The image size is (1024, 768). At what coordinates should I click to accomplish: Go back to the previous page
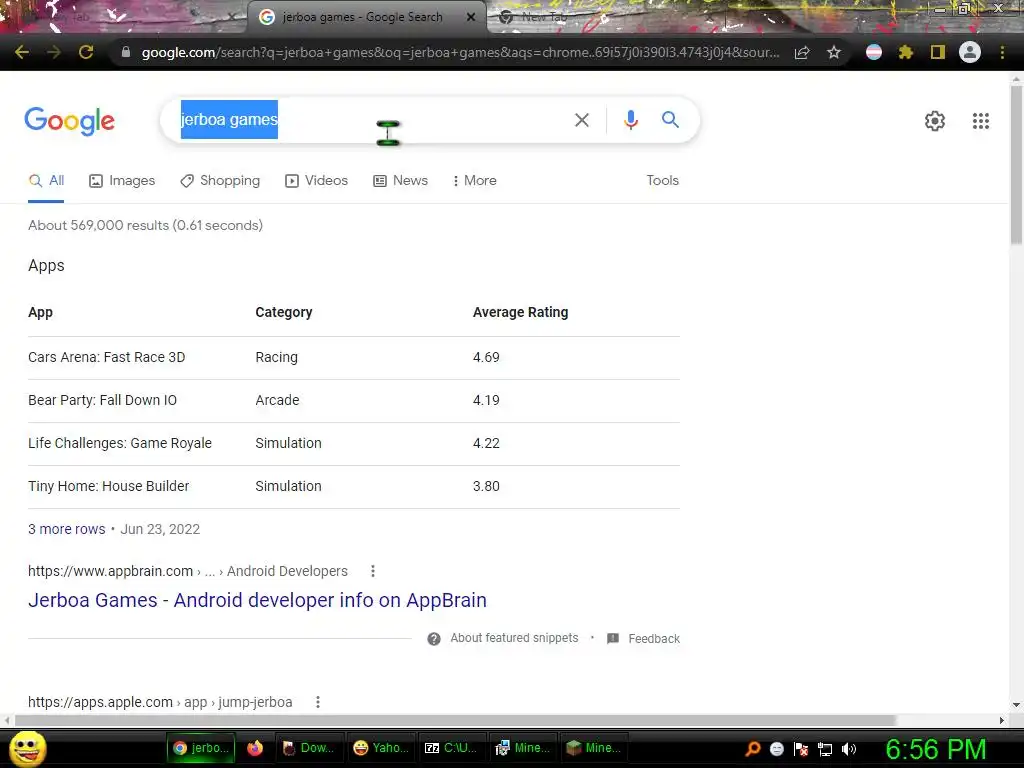[22, 52]
